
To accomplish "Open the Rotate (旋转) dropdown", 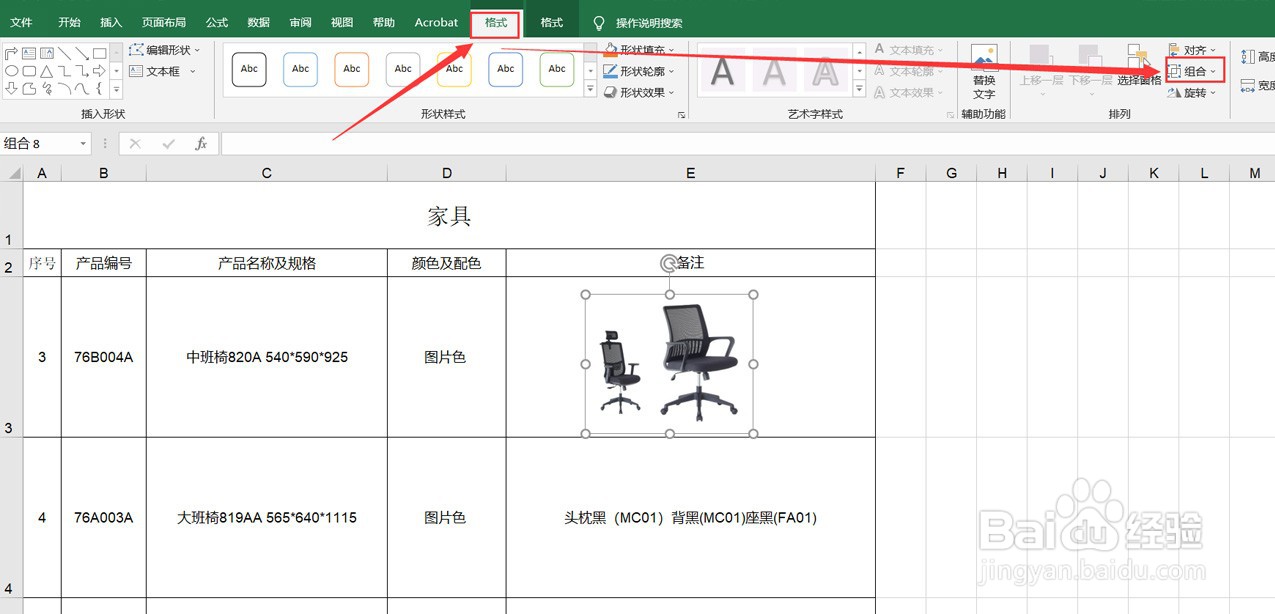I will point(1193,93).
